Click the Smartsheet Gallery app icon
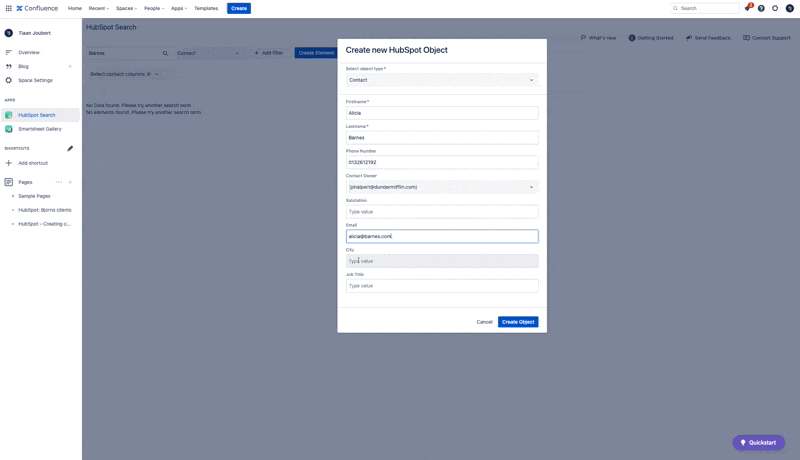Viewport: 800px width, 460px height. tap(9, 129)
